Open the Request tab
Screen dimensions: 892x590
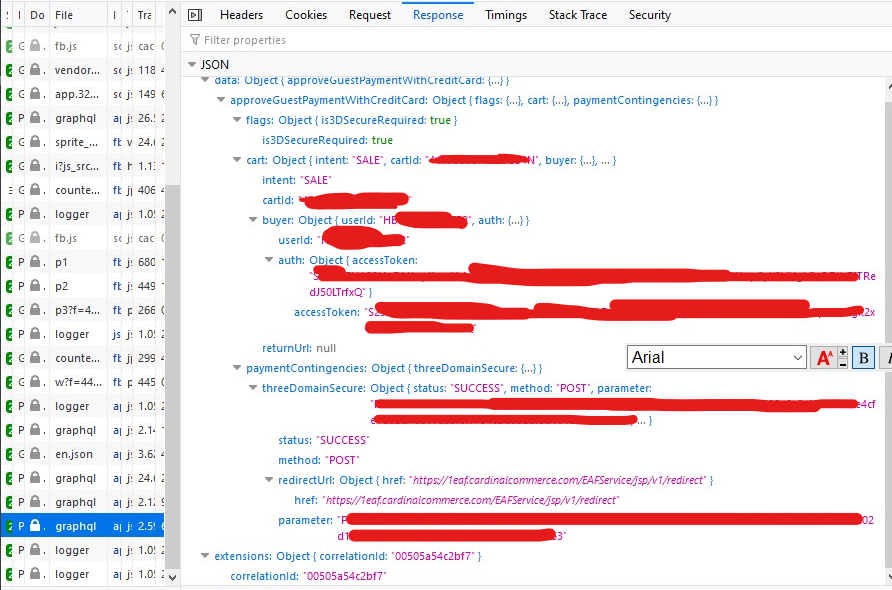coord(370,15)
